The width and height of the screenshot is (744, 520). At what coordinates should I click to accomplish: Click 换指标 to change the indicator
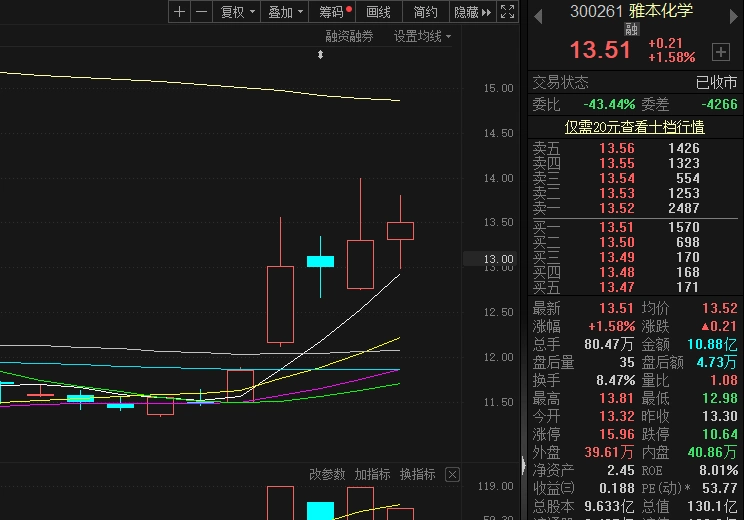coord(417,474)
